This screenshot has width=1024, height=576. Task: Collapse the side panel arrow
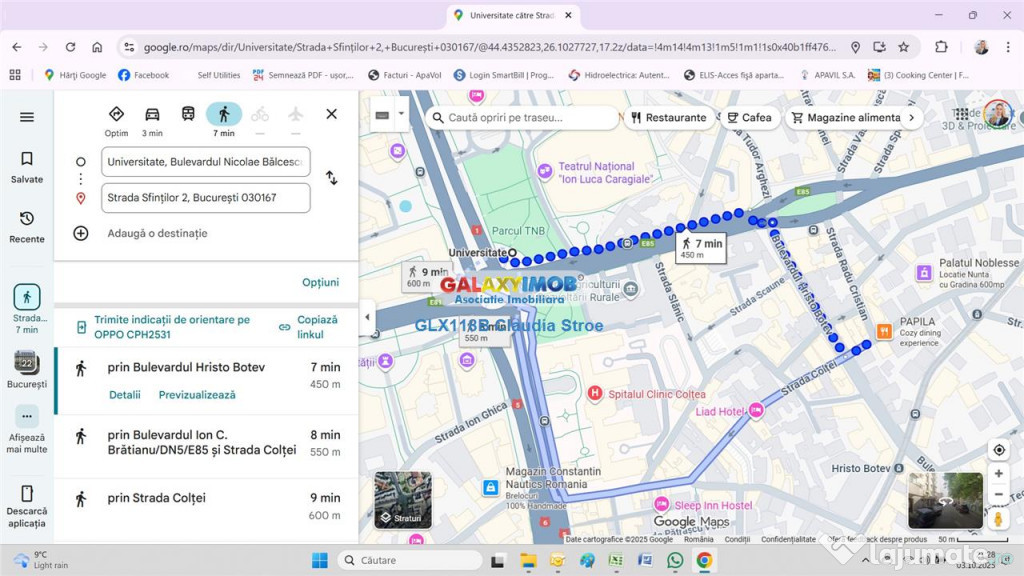pos(367,317)
